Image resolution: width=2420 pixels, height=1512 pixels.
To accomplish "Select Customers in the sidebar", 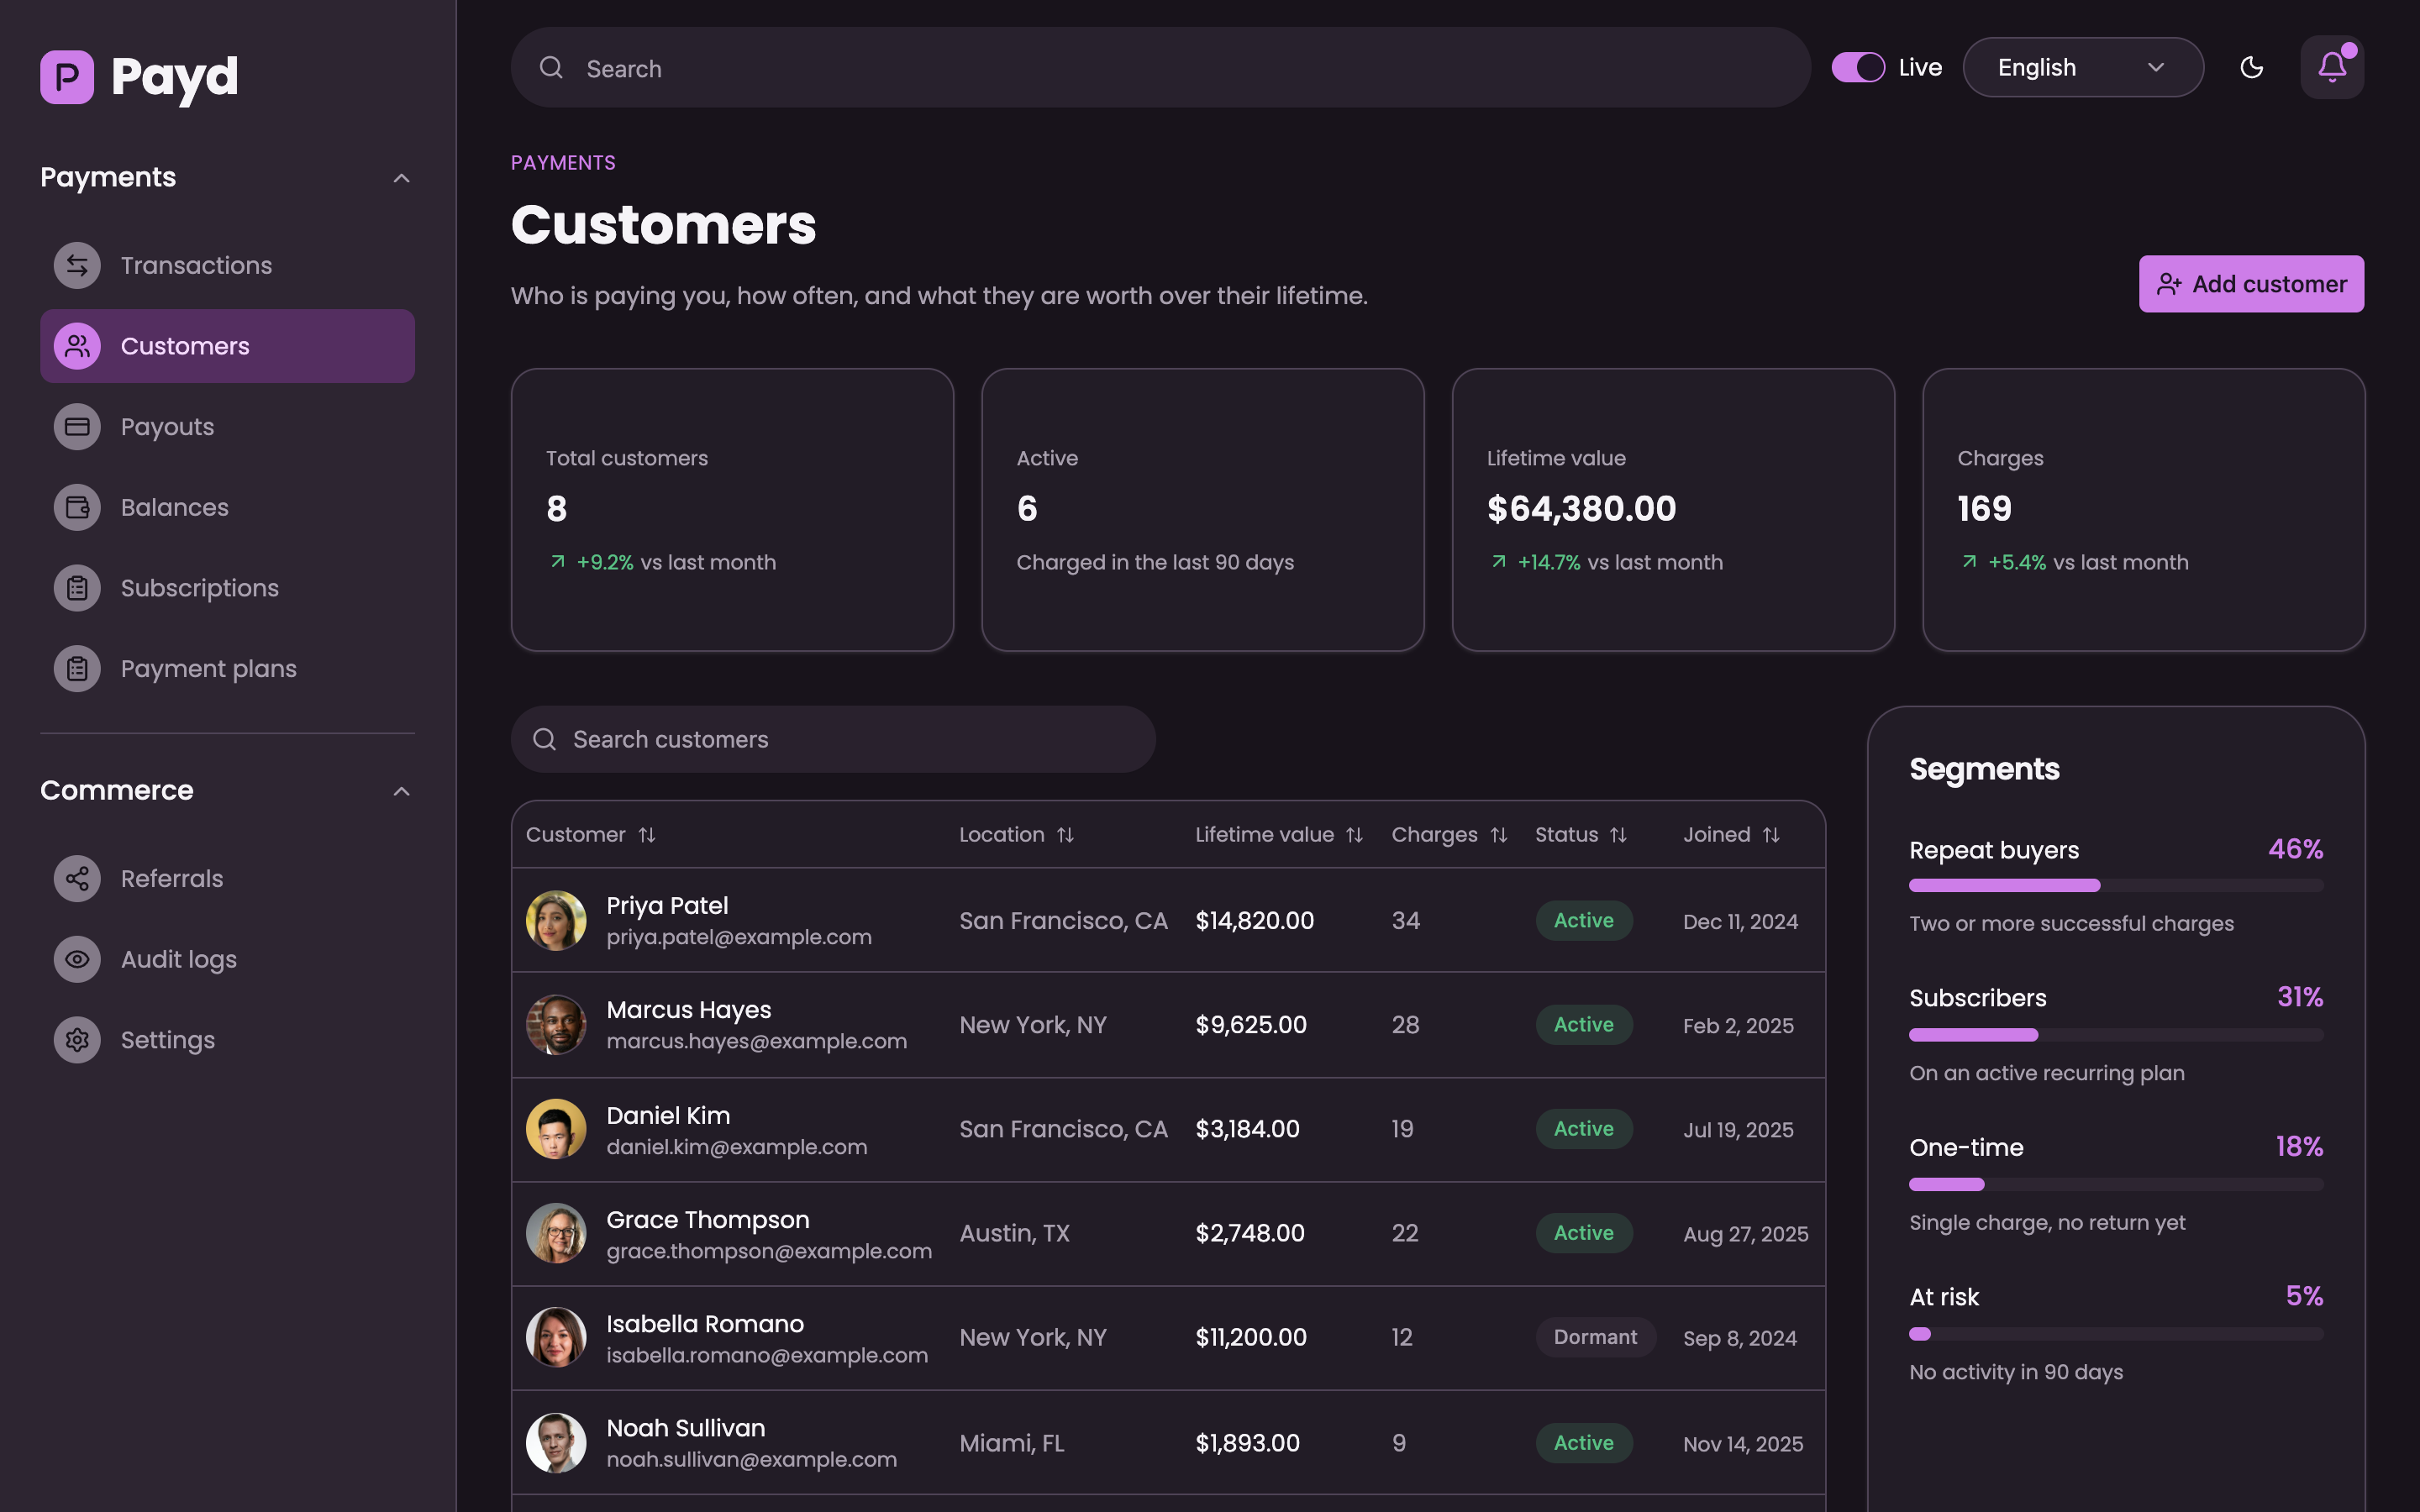I will tap(227, 346).
